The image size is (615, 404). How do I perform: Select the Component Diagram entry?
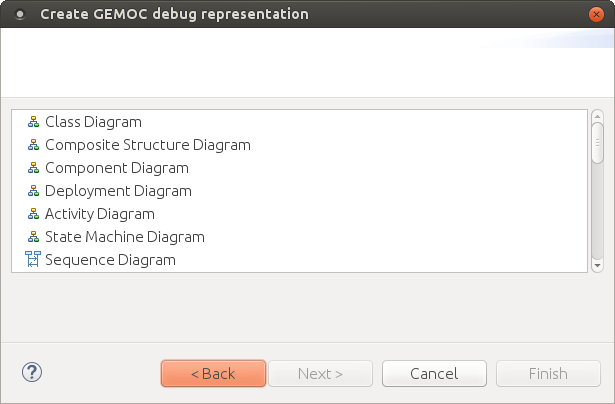tap(116, 168)
